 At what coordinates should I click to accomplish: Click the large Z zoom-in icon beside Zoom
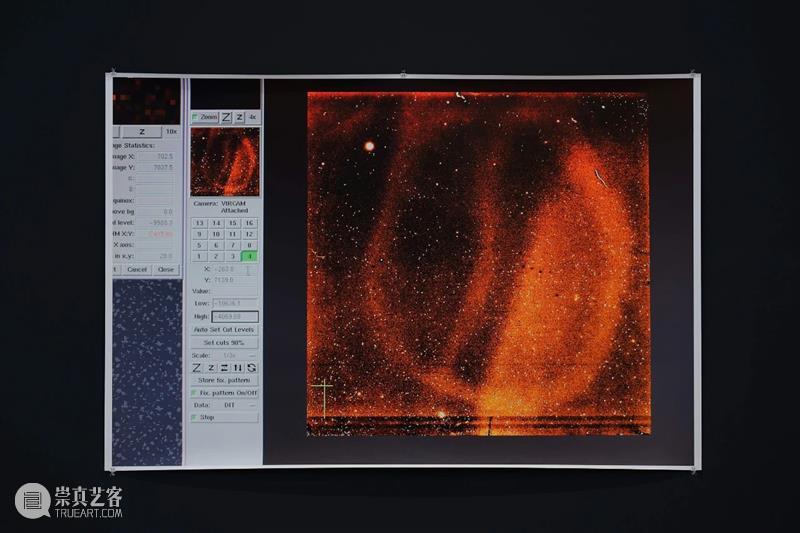226,117
